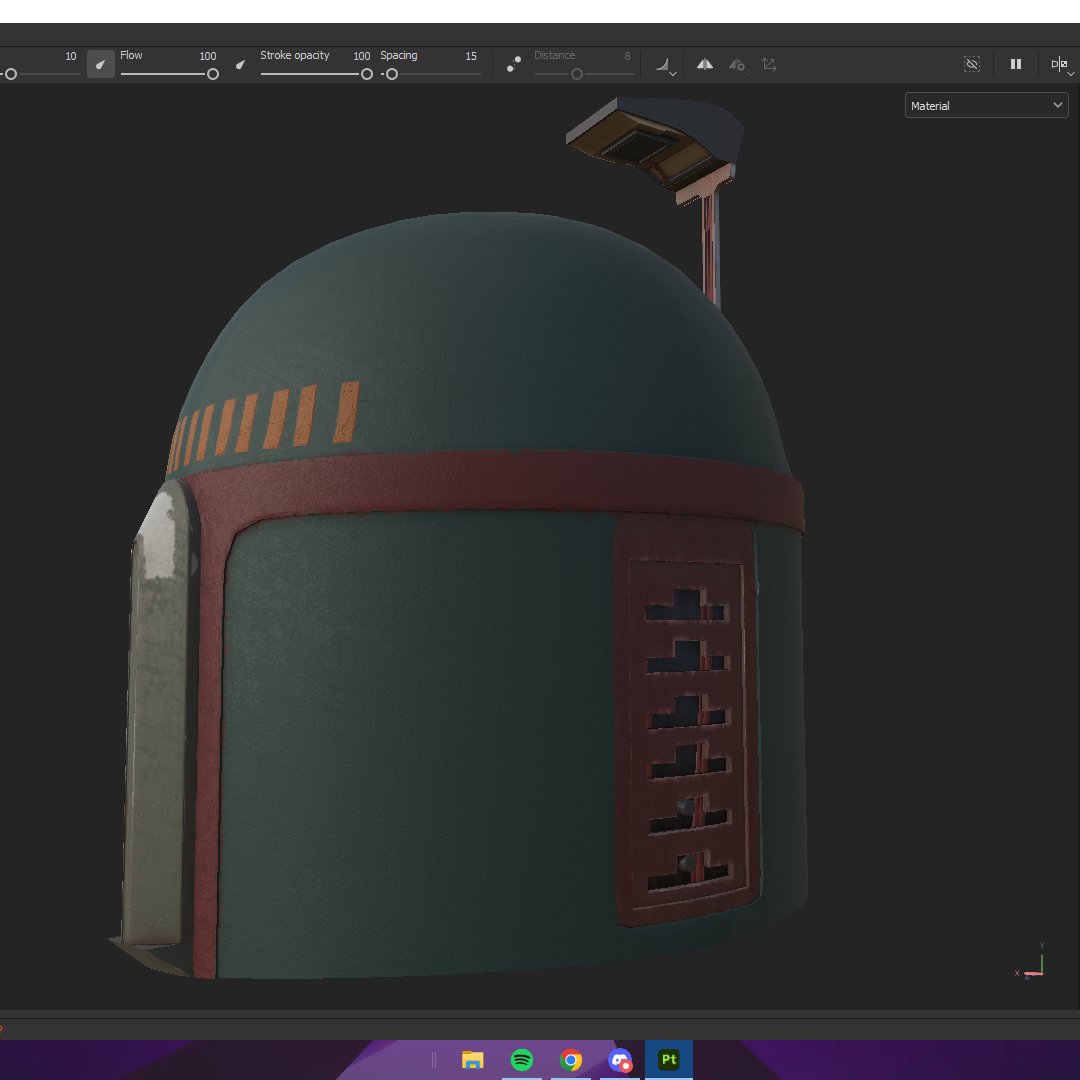The image size is (1080, 1080).
Task: Pause the viewport rendering
Action: click(1016, 64)
